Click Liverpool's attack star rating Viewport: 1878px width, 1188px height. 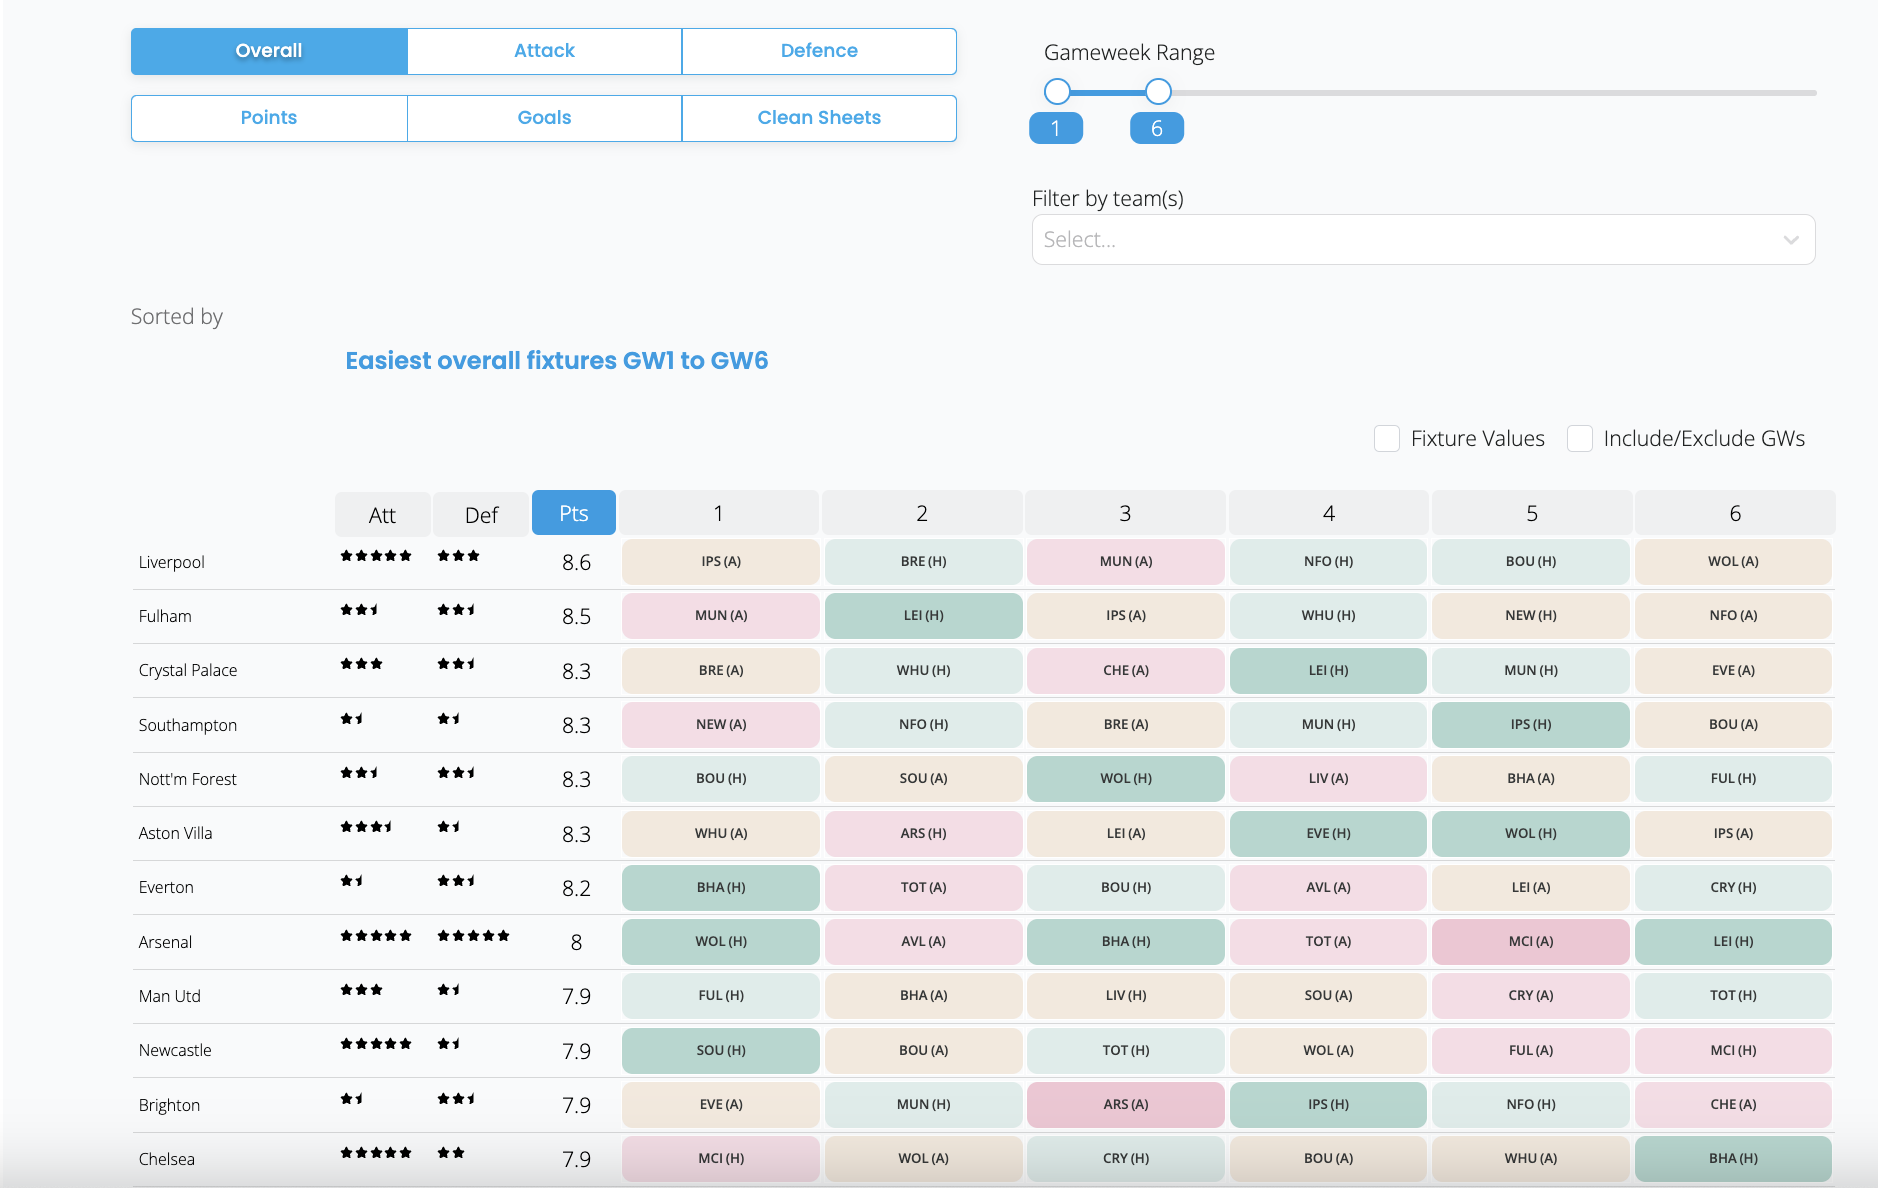click(x=376, y=556)
